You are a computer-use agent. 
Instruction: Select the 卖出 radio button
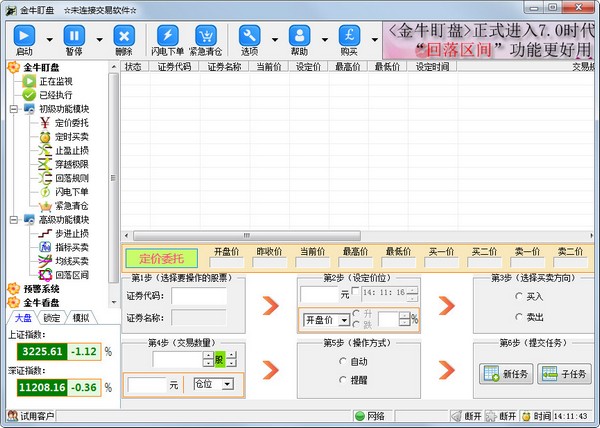click(519, 317)
